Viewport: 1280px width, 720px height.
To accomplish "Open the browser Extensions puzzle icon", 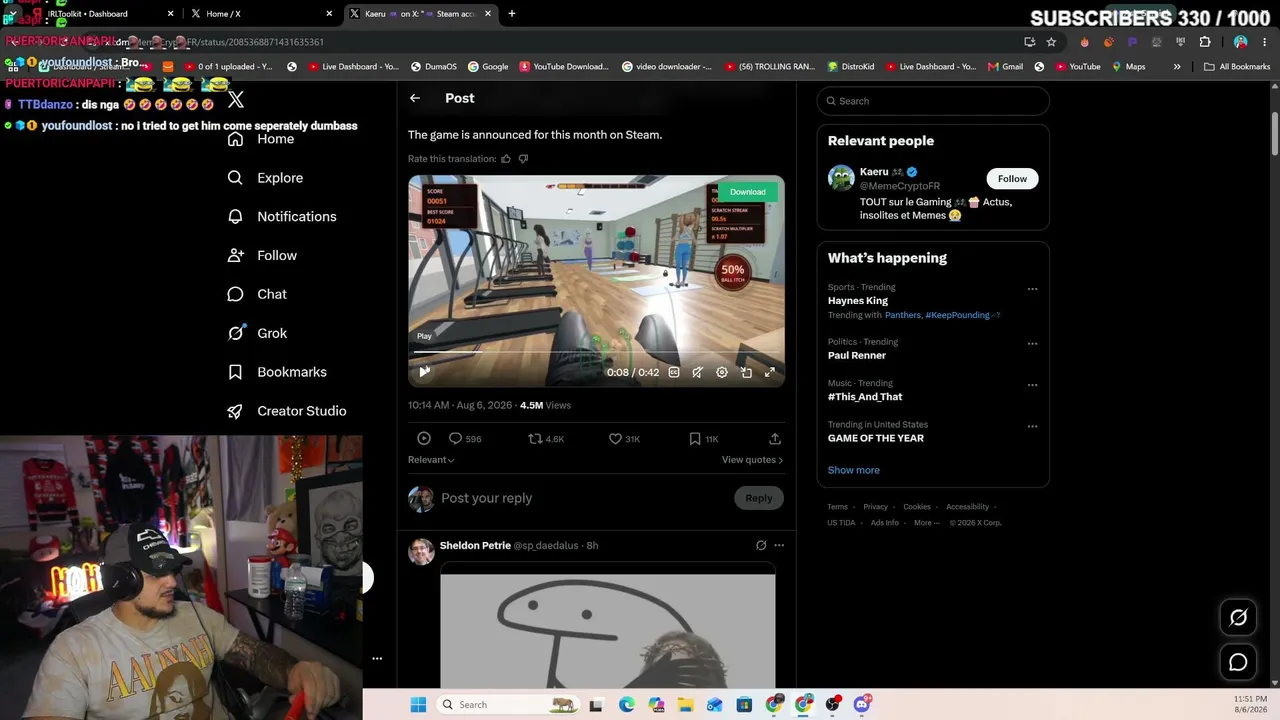I will point(1205,42).
